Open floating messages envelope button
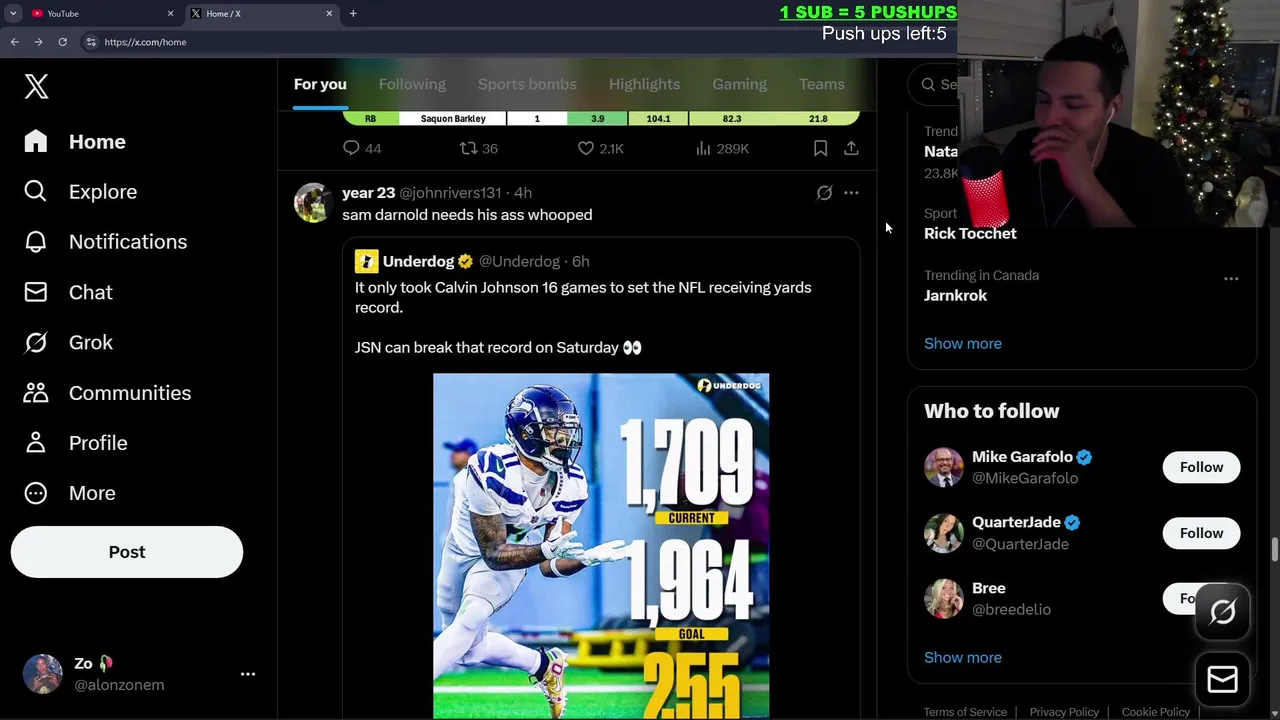Screen dimensions: 1280x720 pos(1223,680)
